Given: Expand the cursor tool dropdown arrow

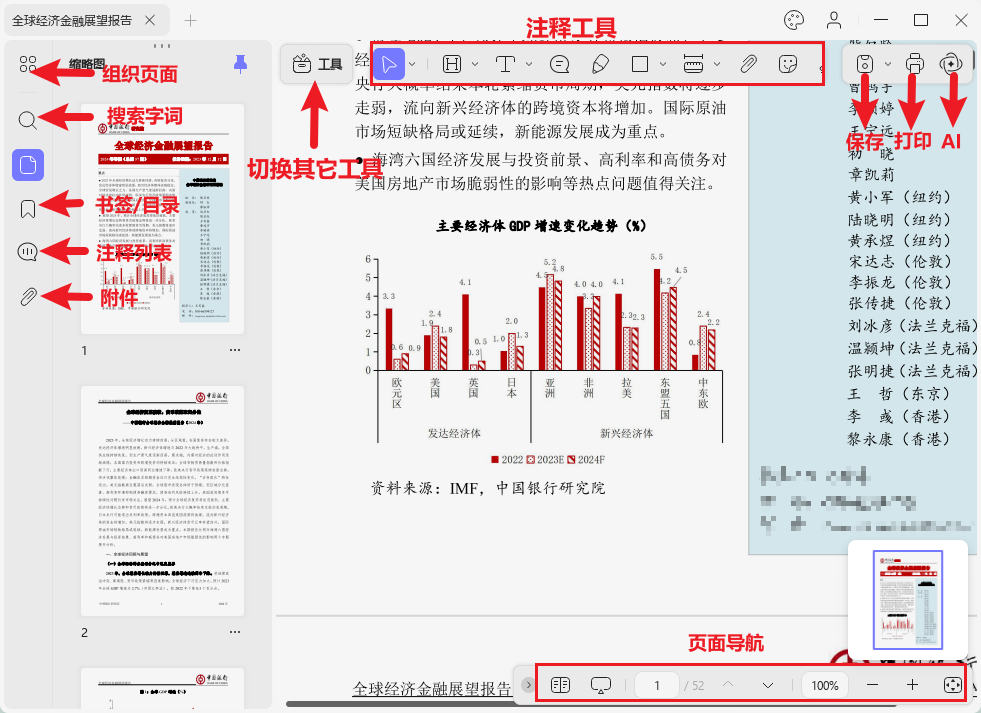Looking at the screenshot, I should click(412, 64).
